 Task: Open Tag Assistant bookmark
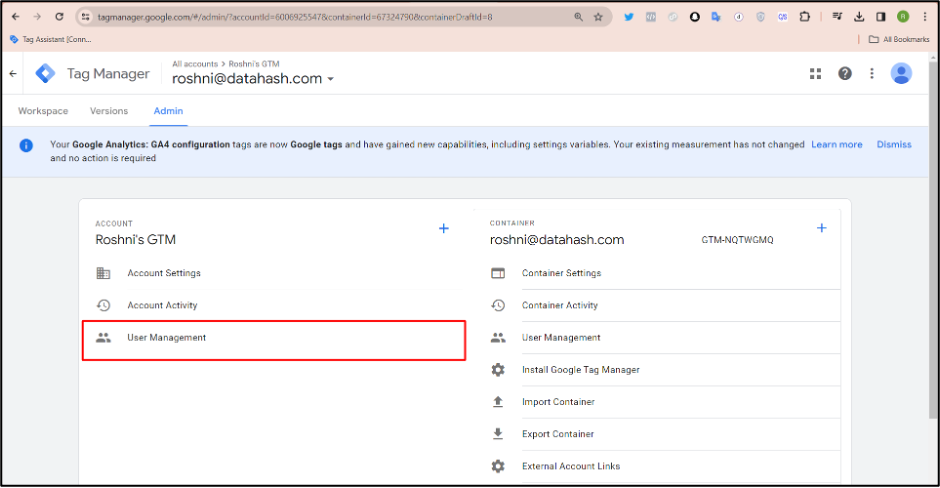[50, 40]
